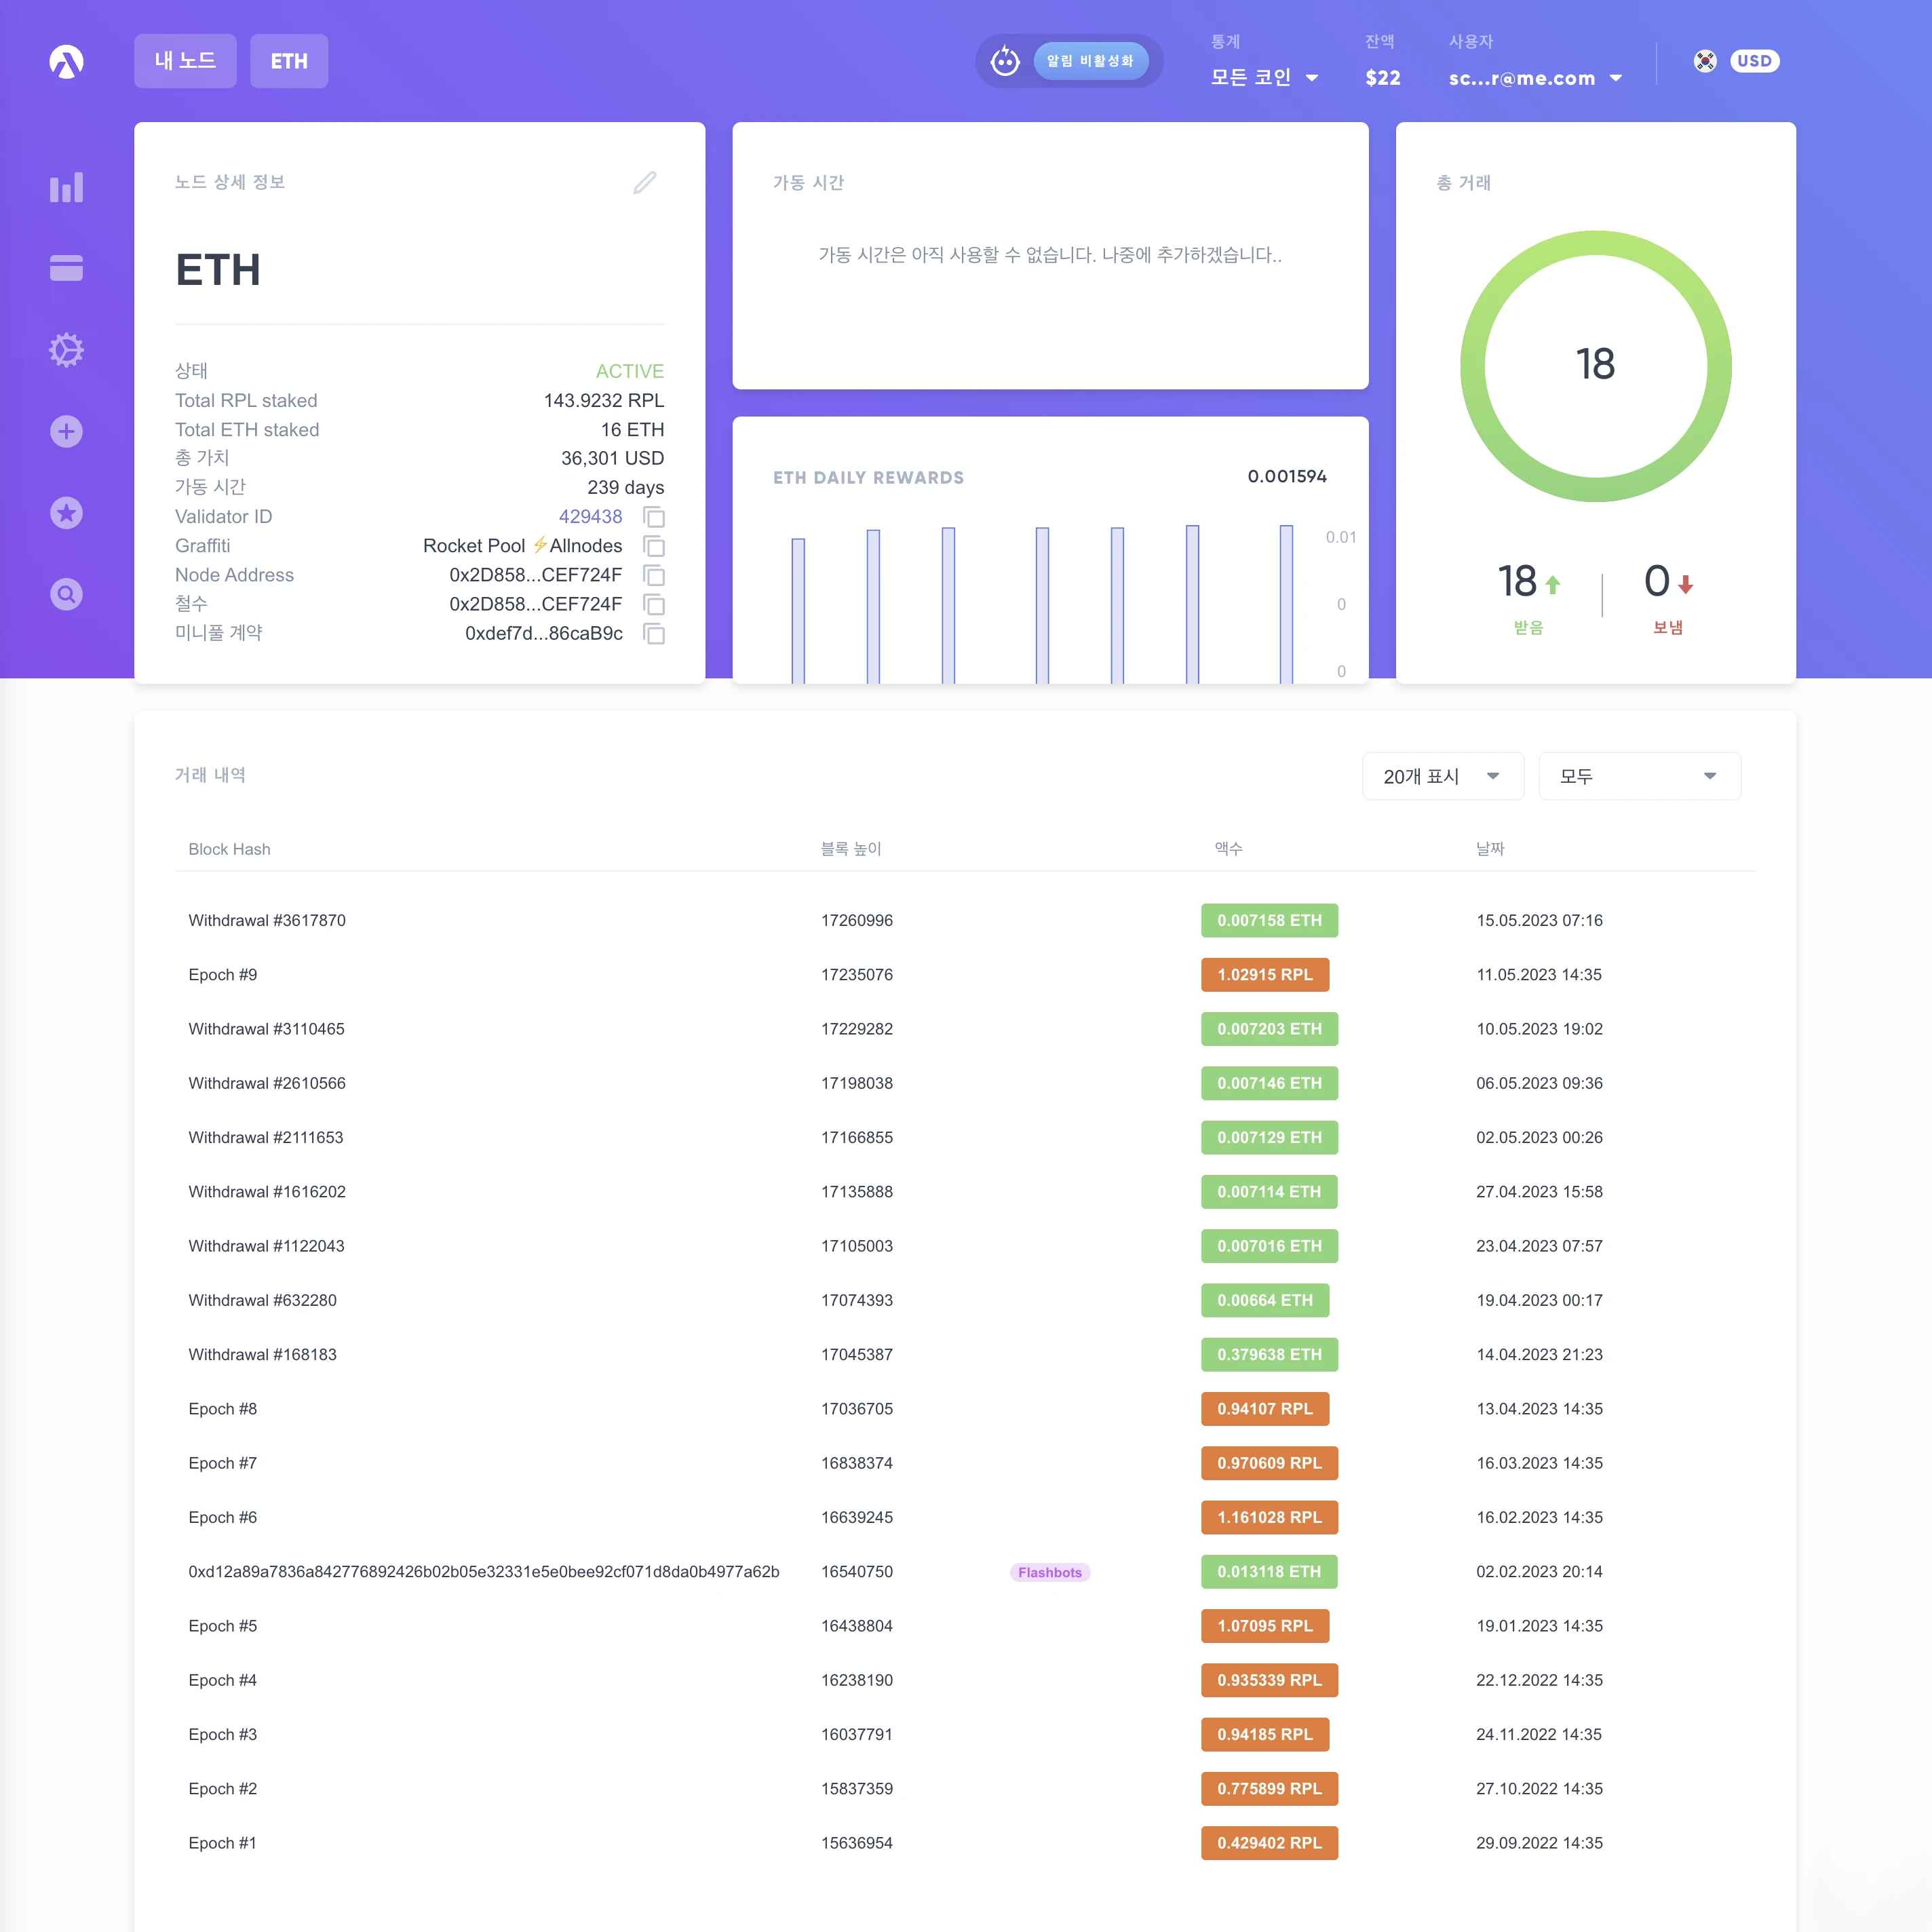The width and height of the screenshot is (1932, 1932).
Task: Click the 0.379638 ETH amount badge
Action: tap(1269, 1355)
